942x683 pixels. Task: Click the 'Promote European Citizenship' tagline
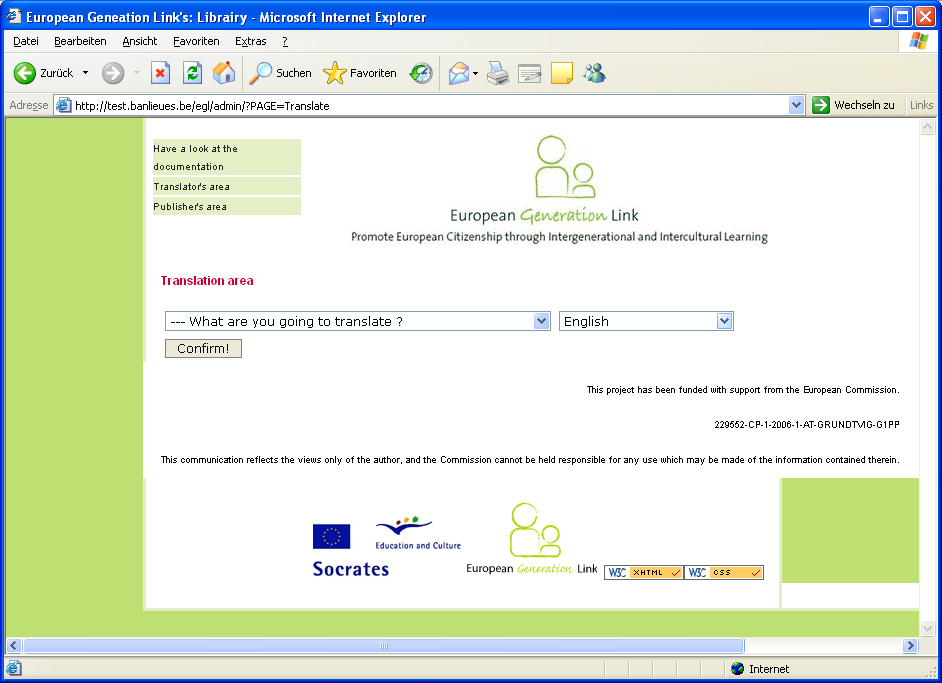point(559,237)
